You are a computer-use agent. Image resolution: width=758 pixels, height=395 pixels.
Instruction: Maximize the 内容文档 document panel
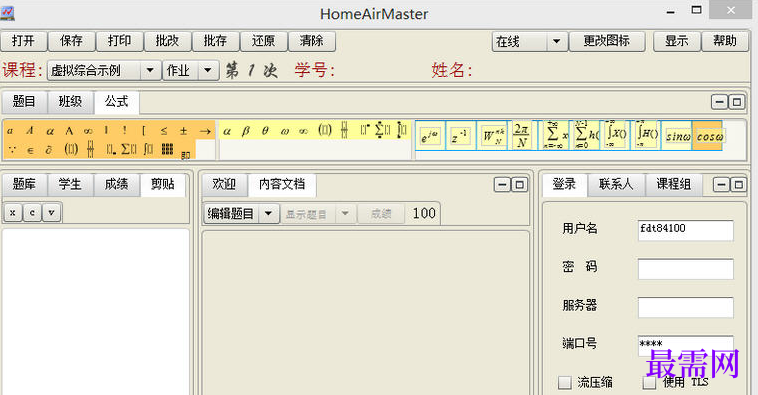pyautogui.click(x=519, y=185)
